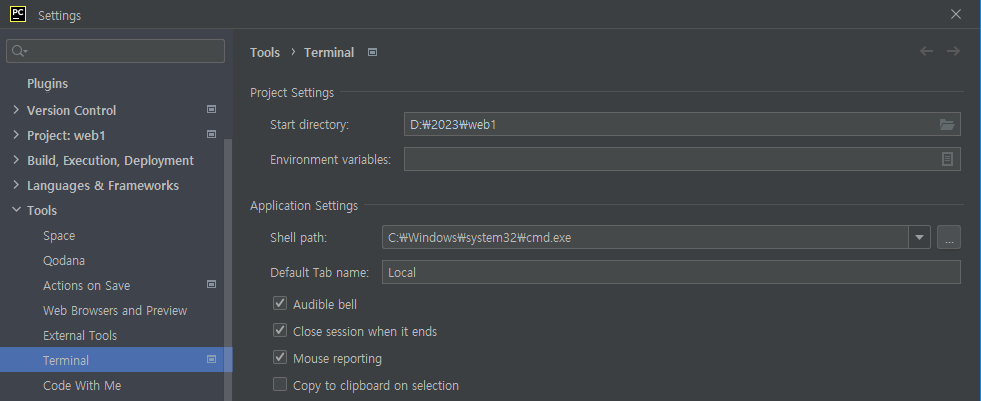This screenshot has width=981, height=401.
Task: Click the Version Control tree label
Action: (71, 111)
